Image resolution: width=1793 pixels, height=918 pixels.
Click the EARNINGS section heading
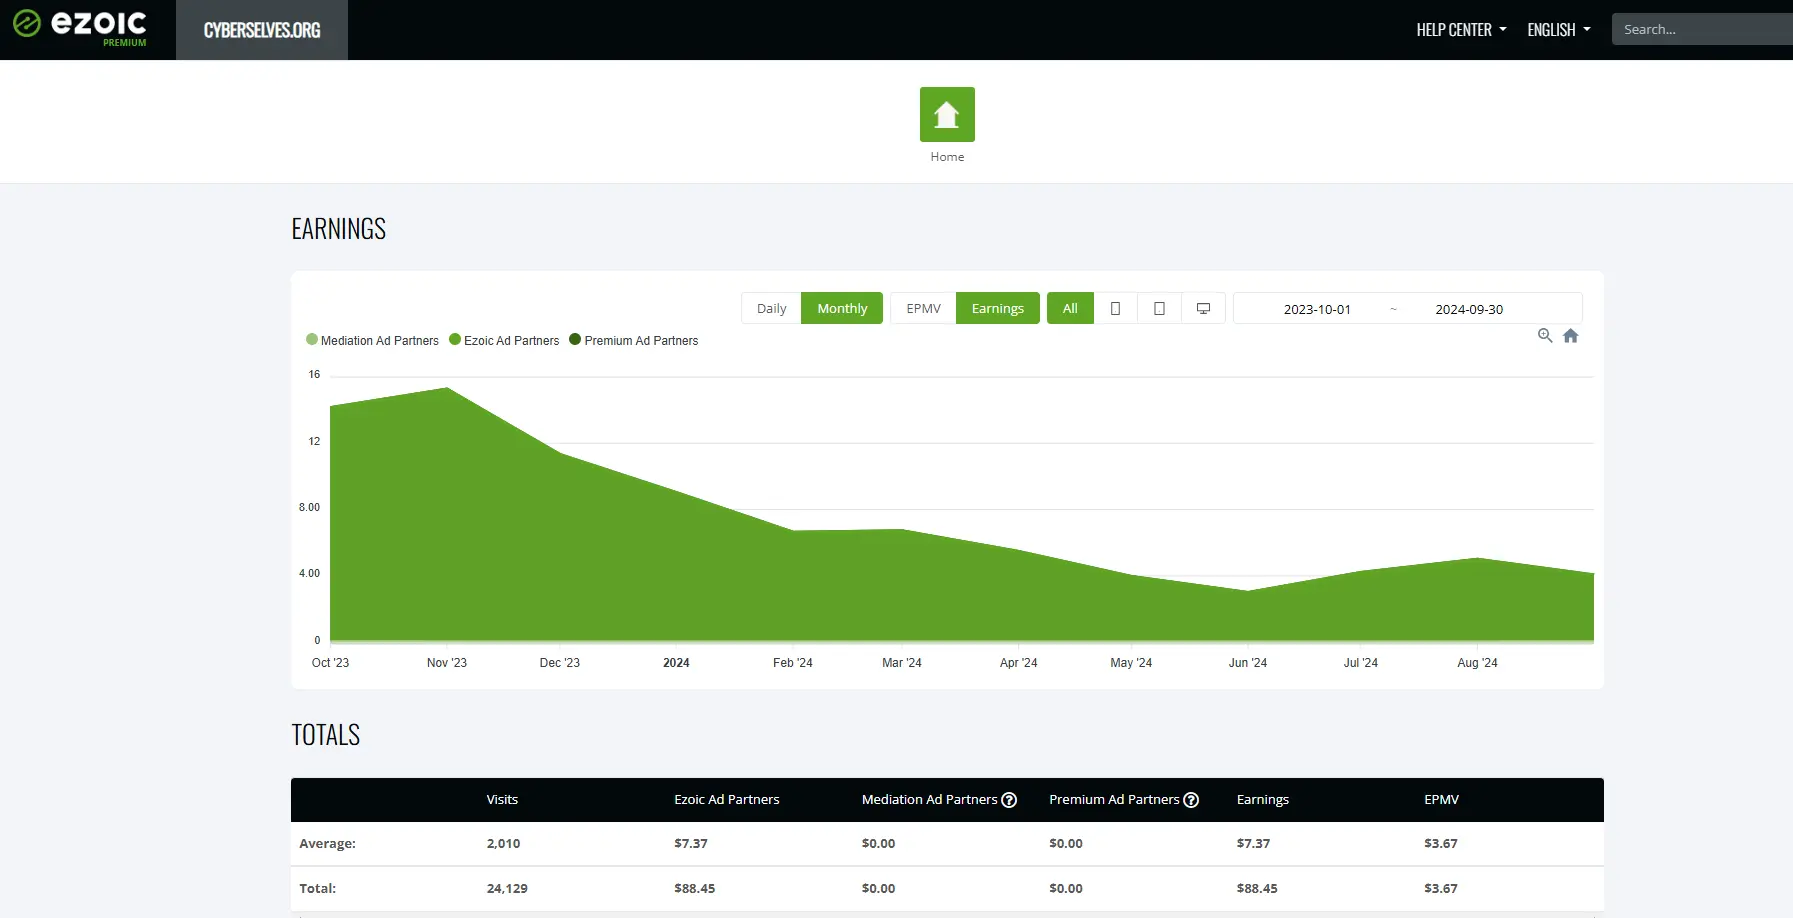click(338, 229)
